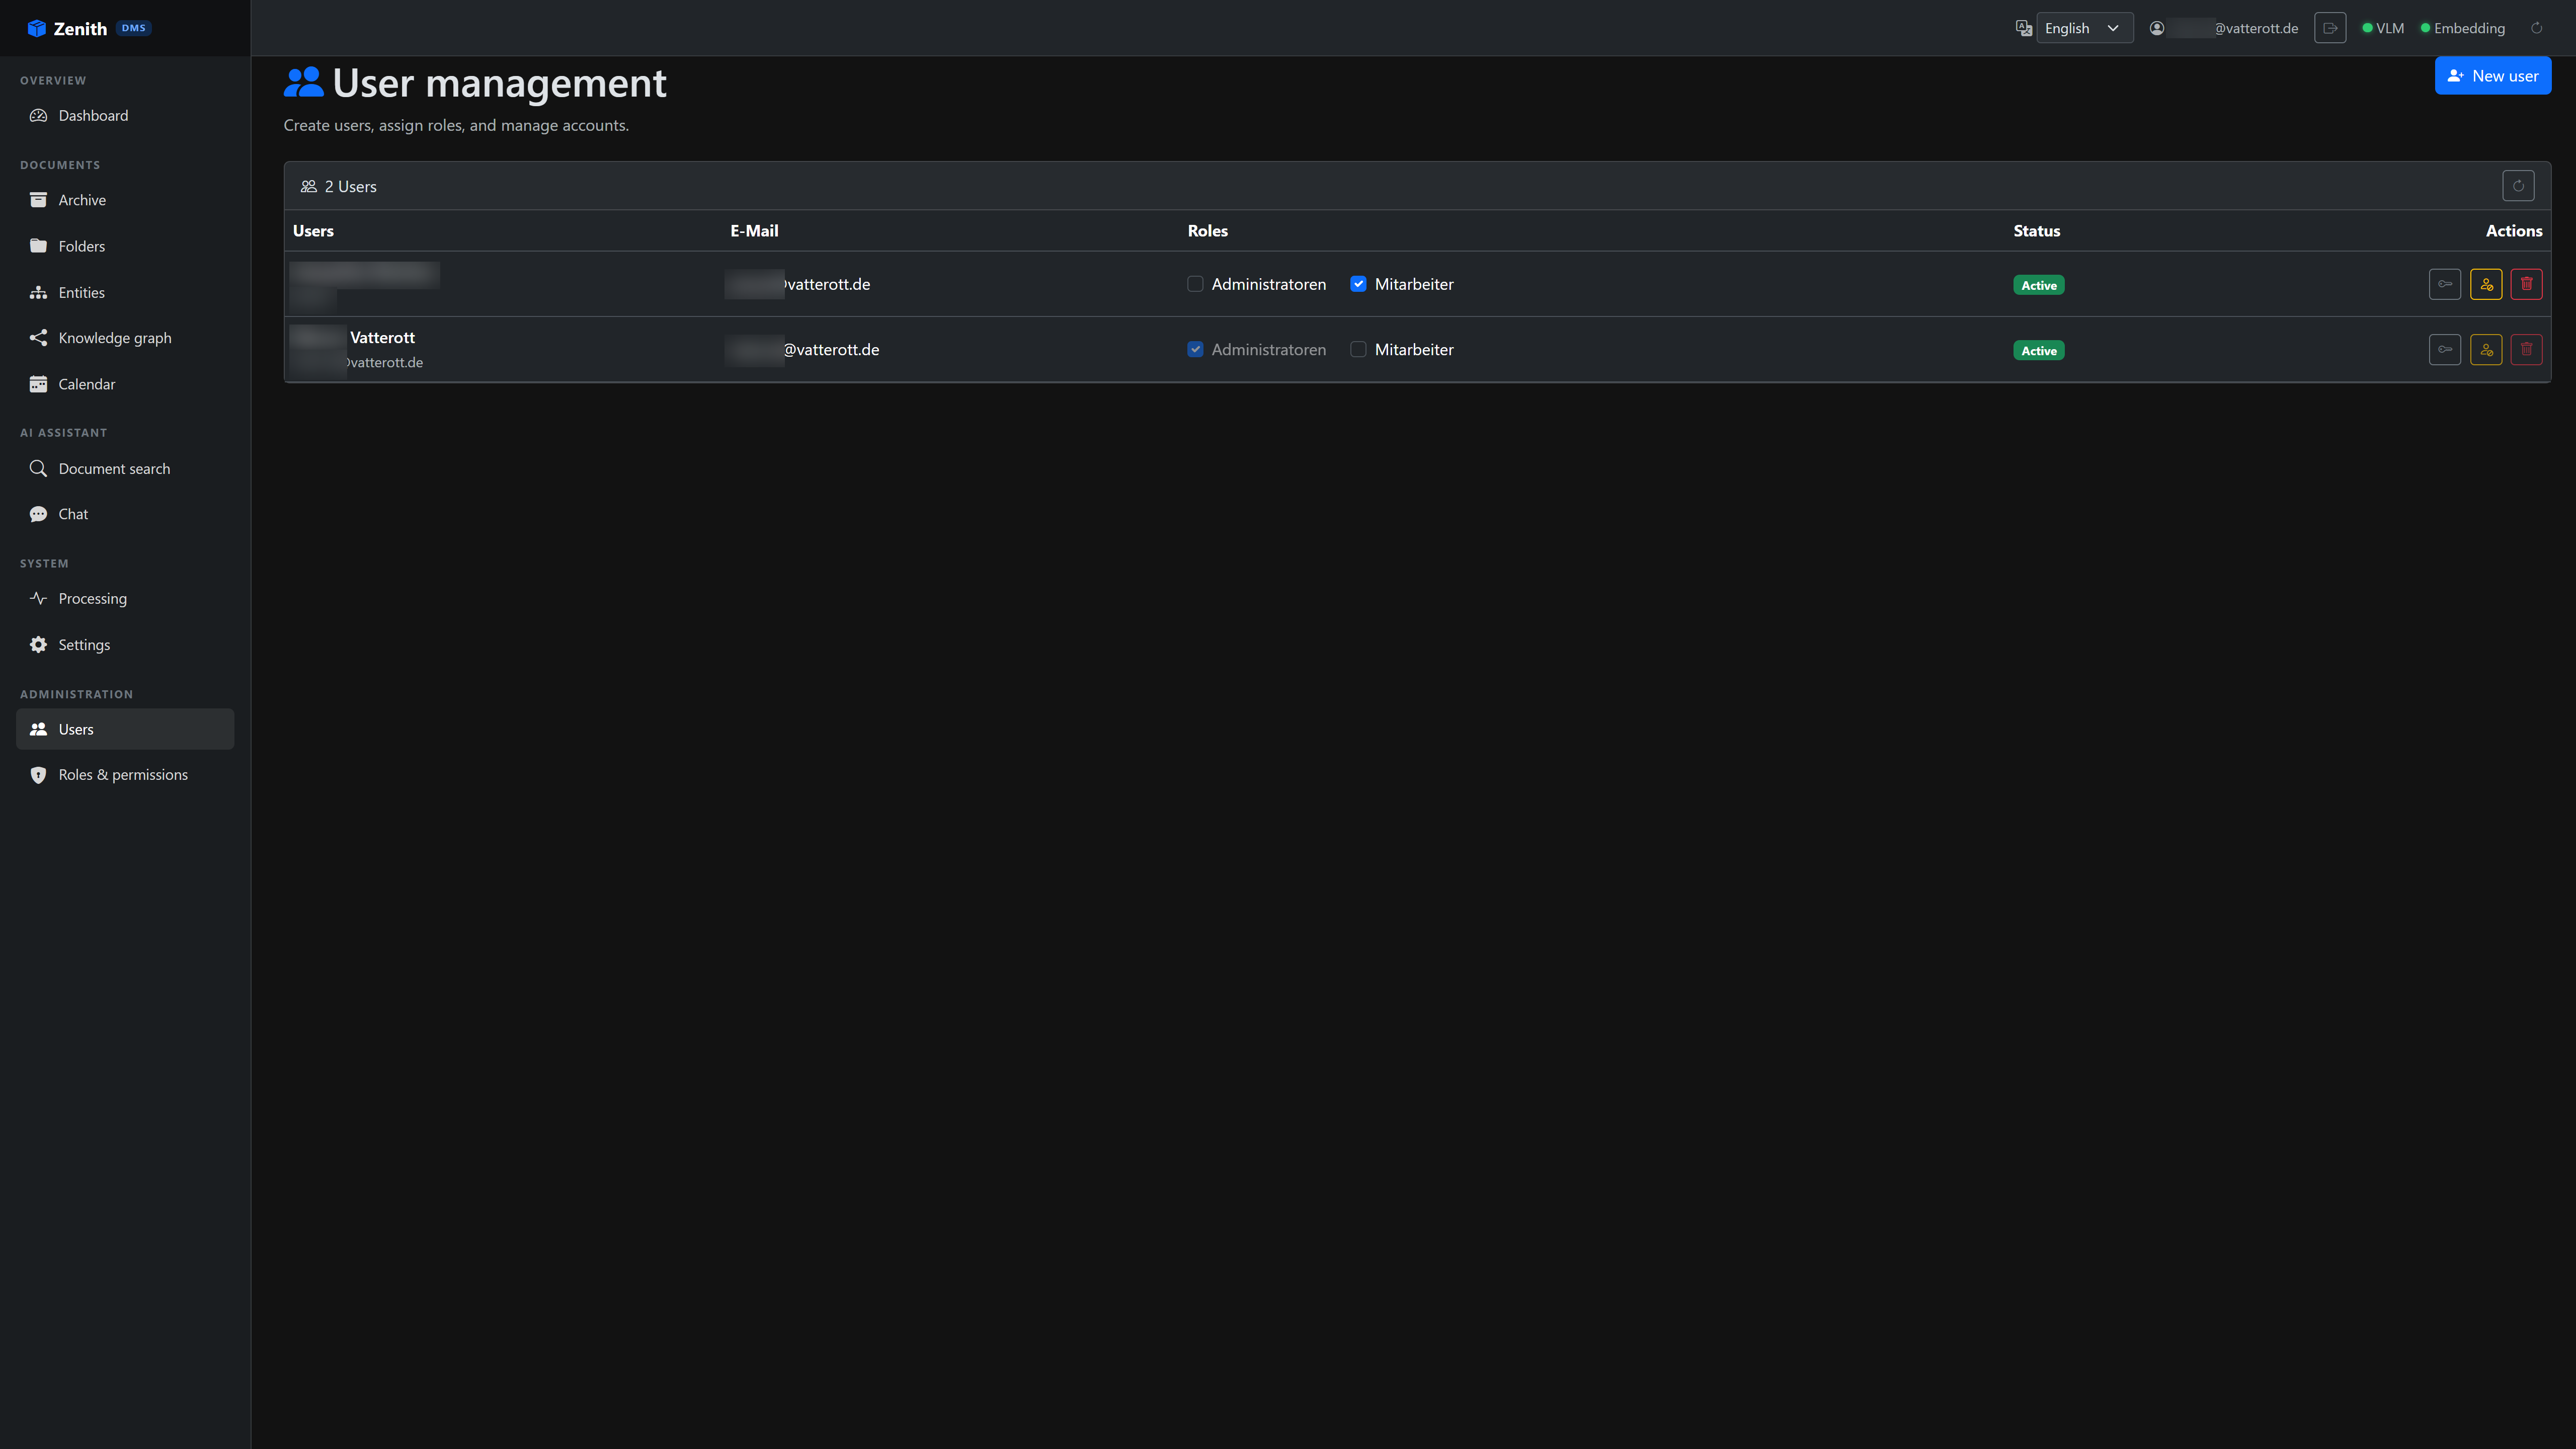This screenshot has width=2576, height=1449.
Task: Click the VLM status indicator
Action: 2383,28
